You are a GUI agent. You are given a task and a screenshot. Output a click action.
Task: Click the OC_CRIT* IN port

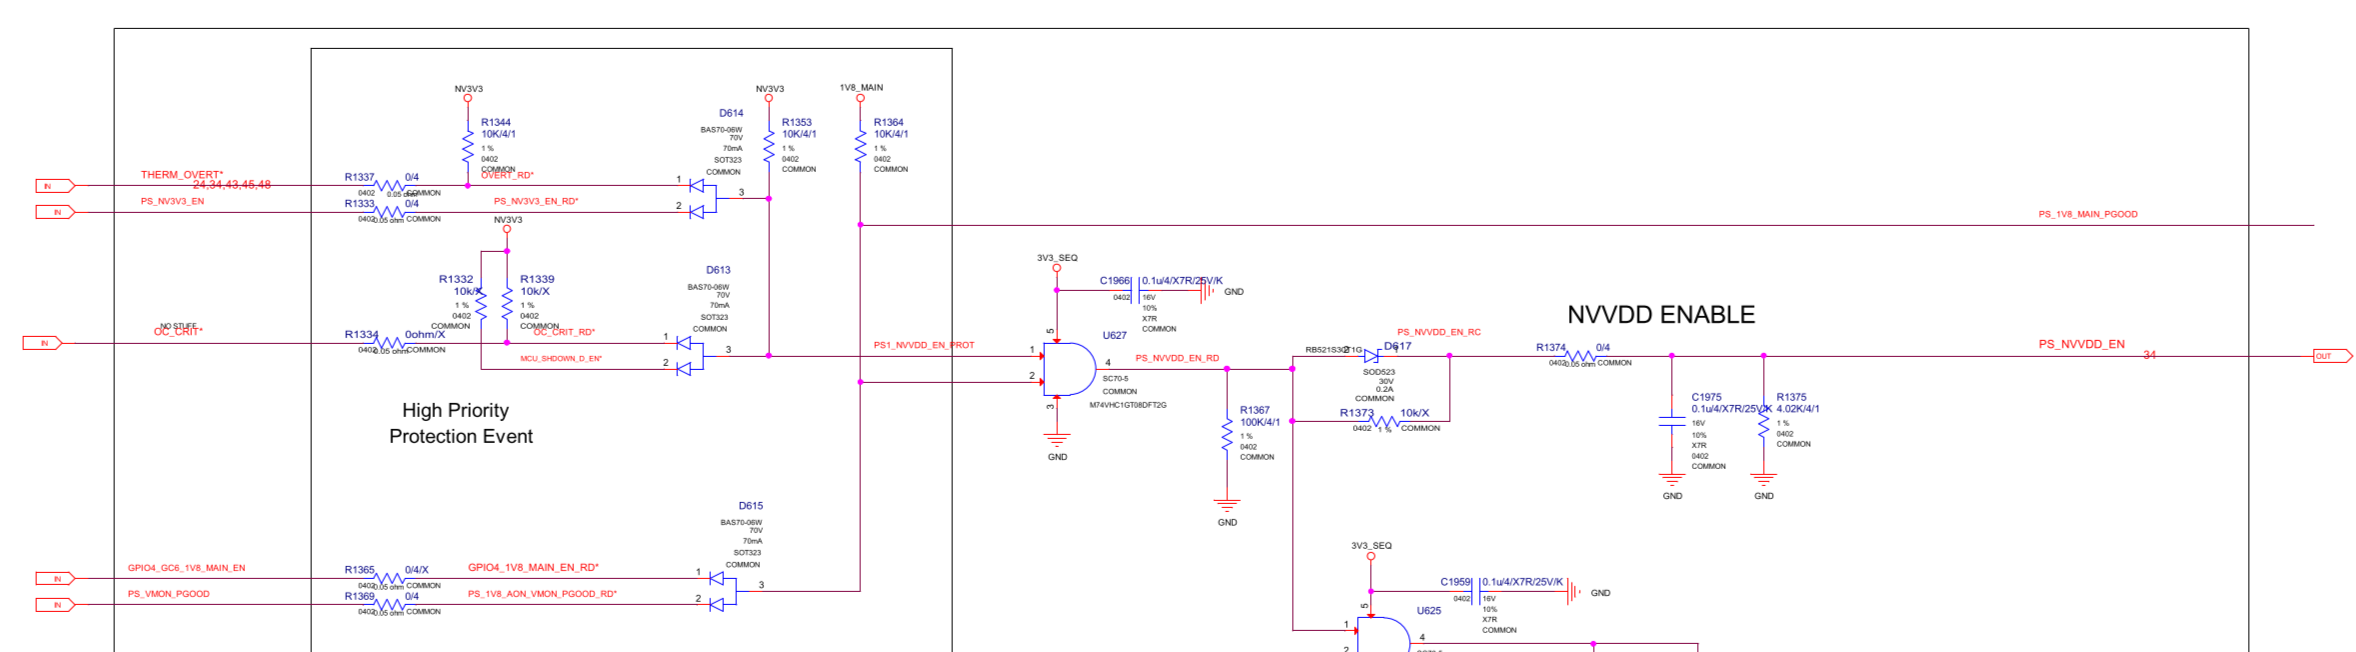tap(43, 343)
